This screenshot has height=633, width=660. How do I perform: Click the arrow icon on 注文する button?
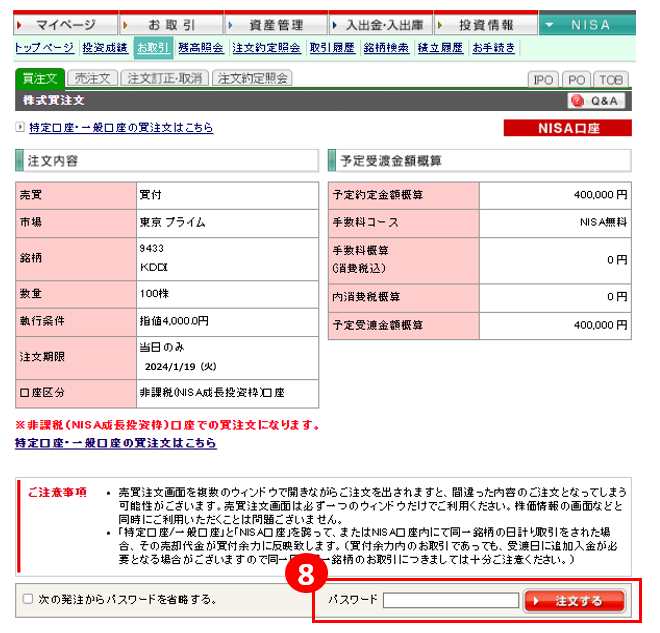pyautogui.click(x=536, y=601)
